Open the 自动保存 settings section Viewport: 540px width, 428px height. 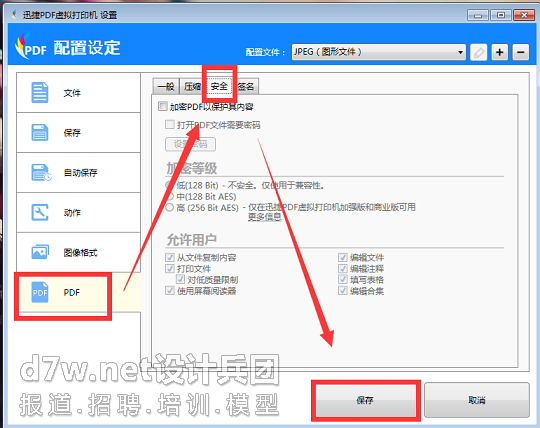tap(79, 173)
